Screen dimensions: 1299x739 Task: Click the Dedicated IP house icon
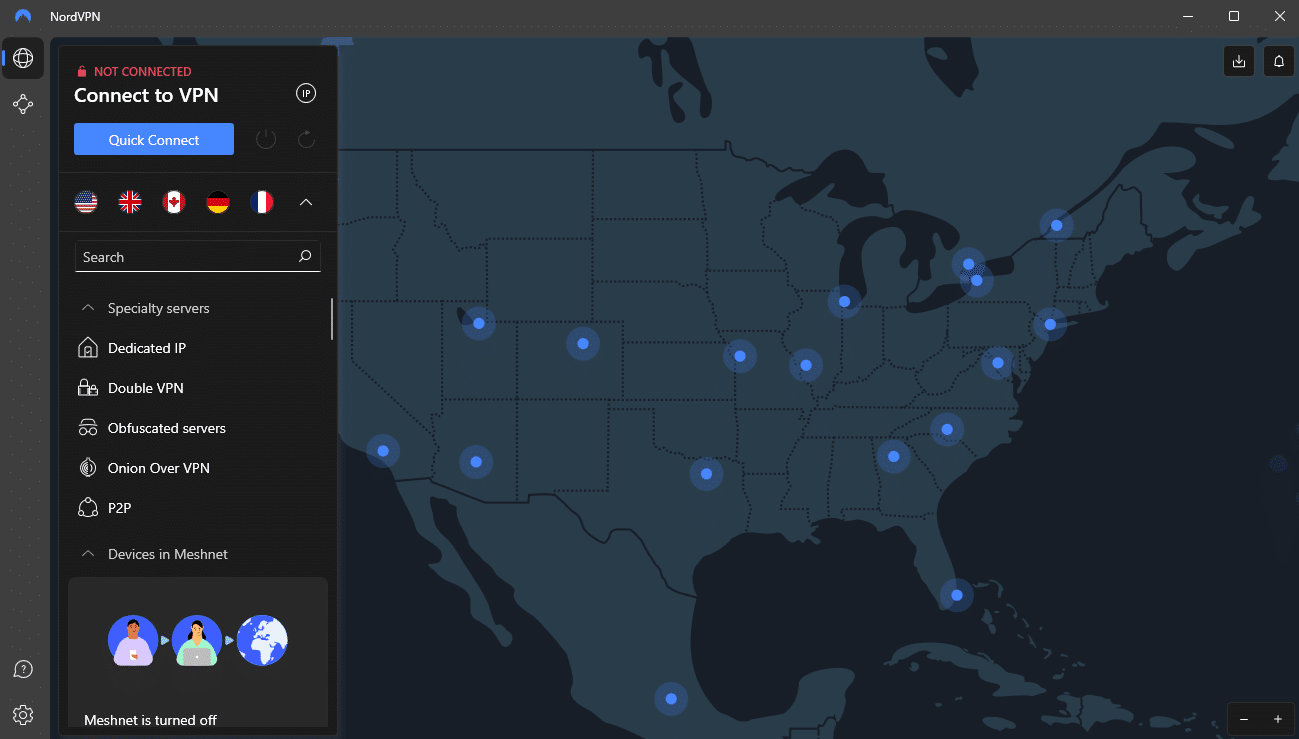88,348
